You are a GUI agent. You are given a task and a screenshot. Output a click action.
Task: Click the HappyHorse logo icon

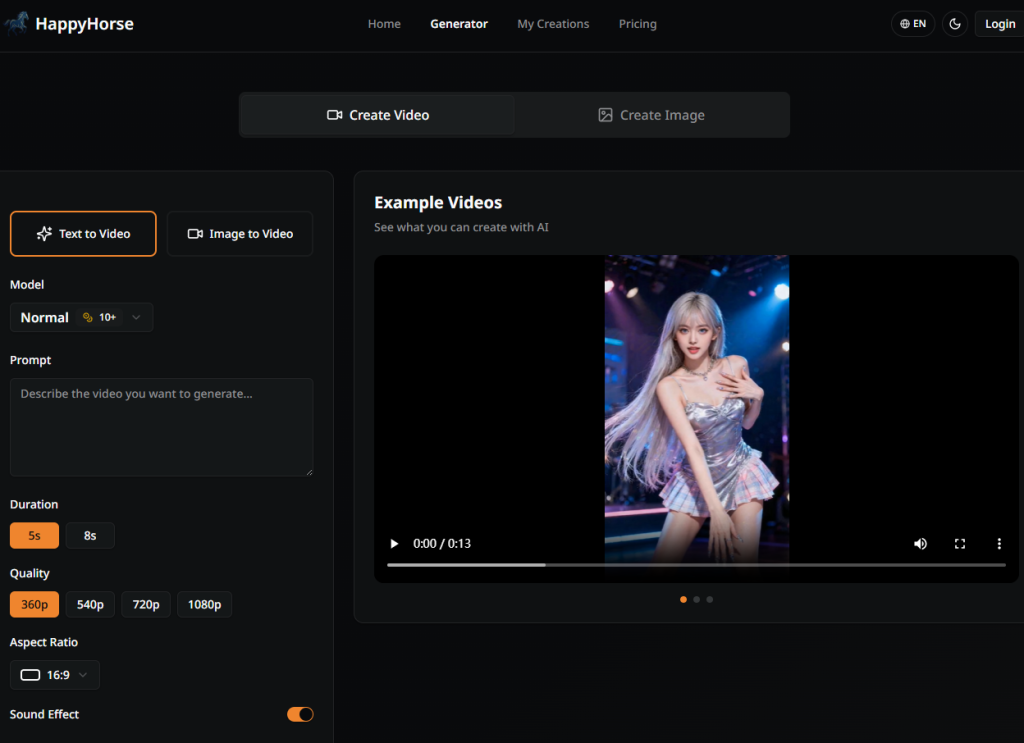[x=17, y=24]
